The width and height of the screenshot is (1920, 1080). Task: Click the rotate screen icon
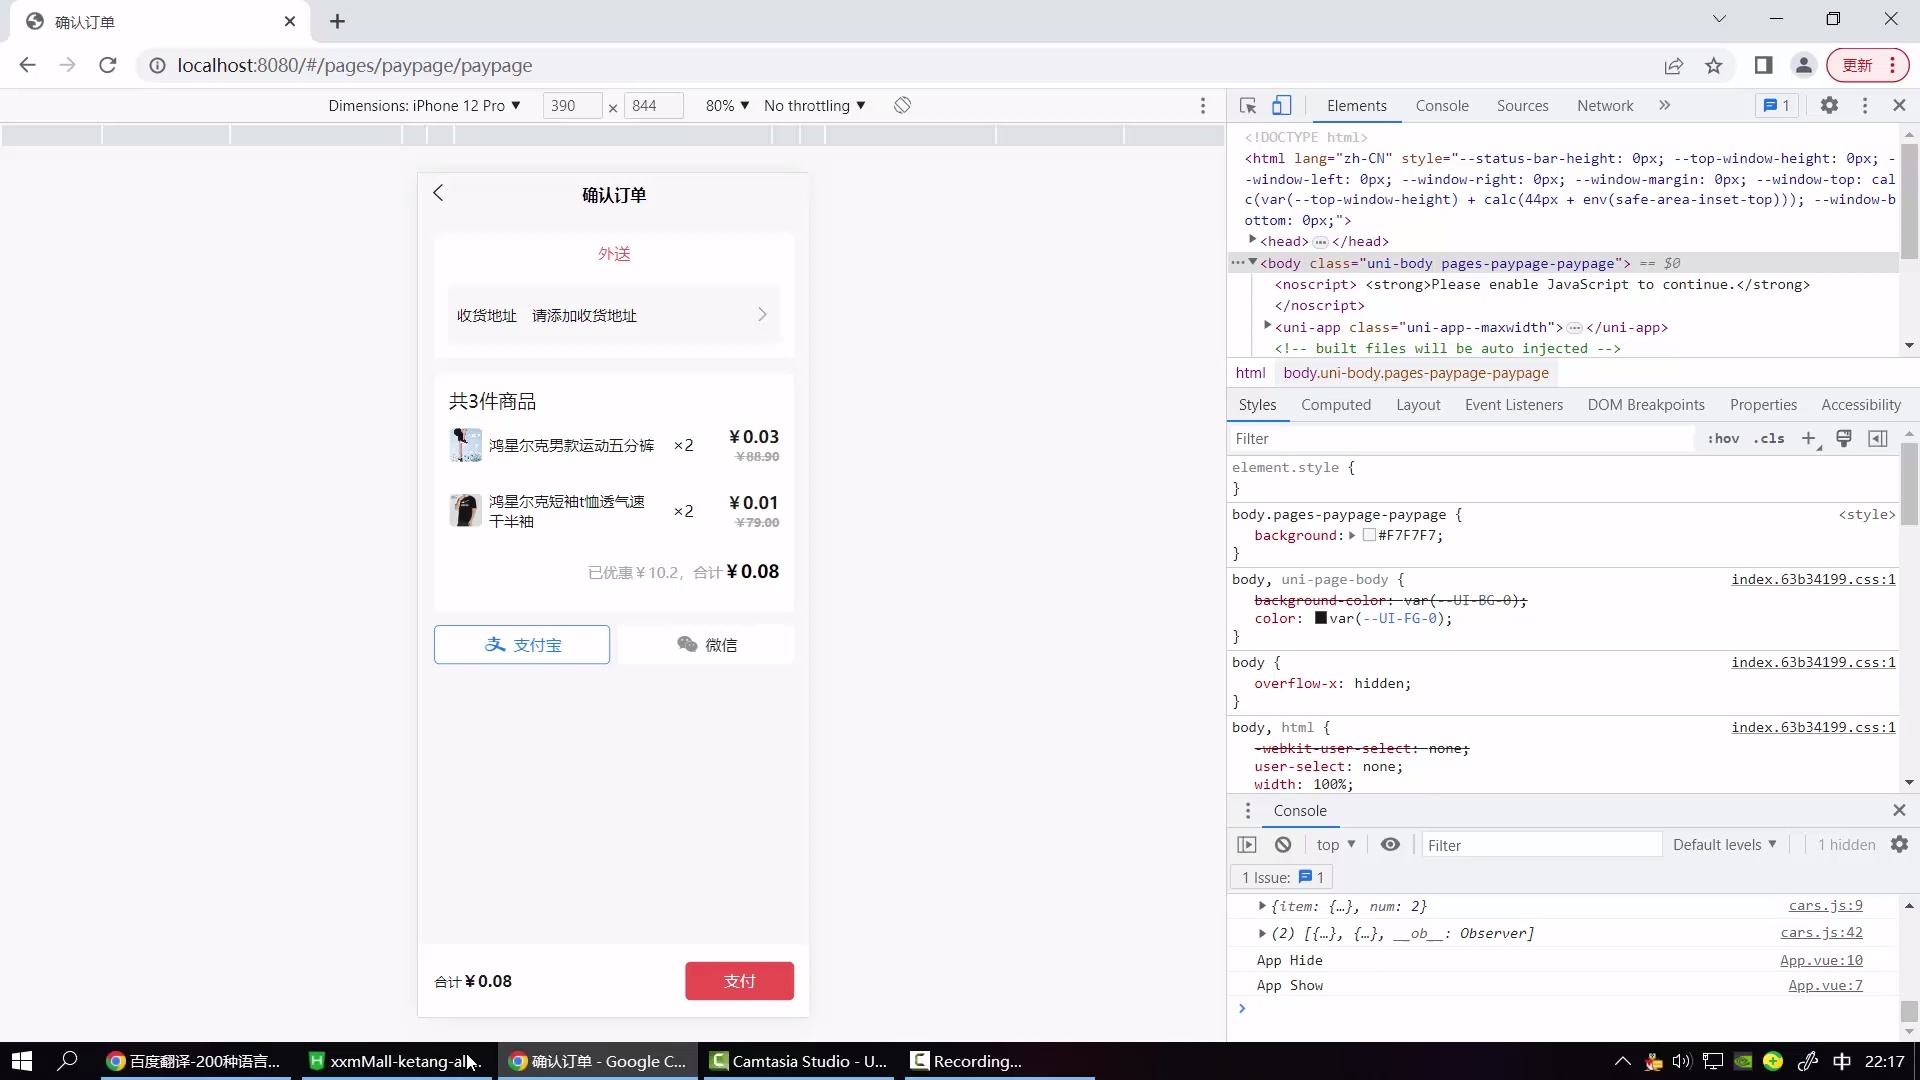902,106
